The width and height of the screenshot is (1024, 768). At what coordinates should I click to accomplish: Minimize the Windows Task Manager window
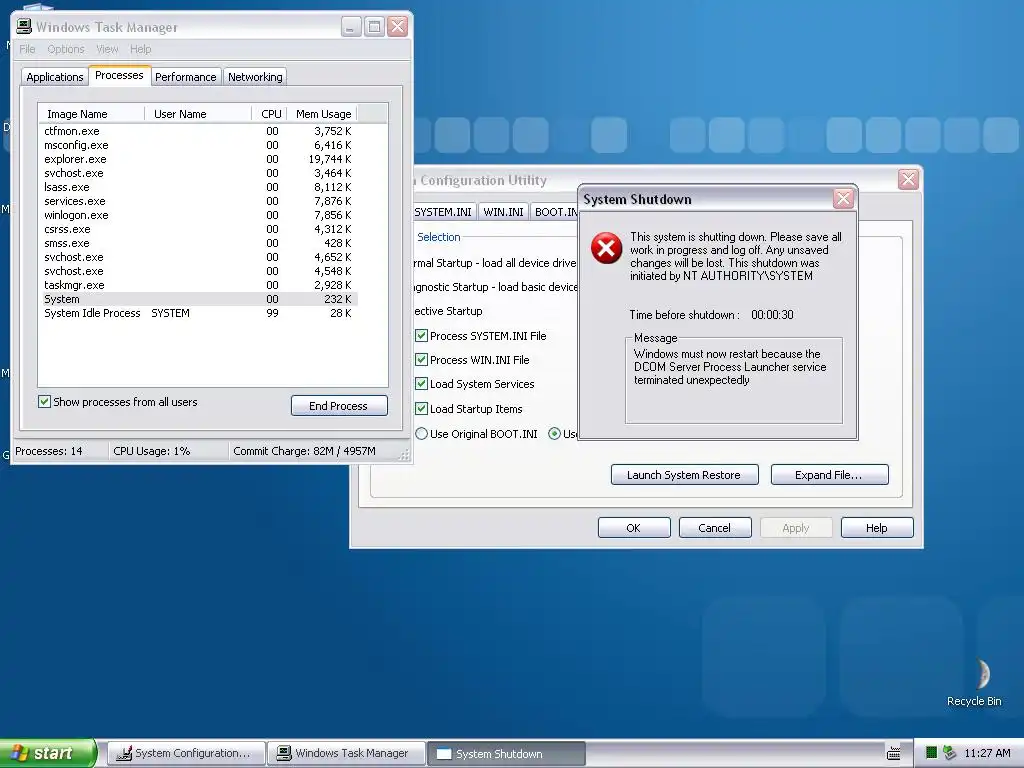tap(351, 27)
